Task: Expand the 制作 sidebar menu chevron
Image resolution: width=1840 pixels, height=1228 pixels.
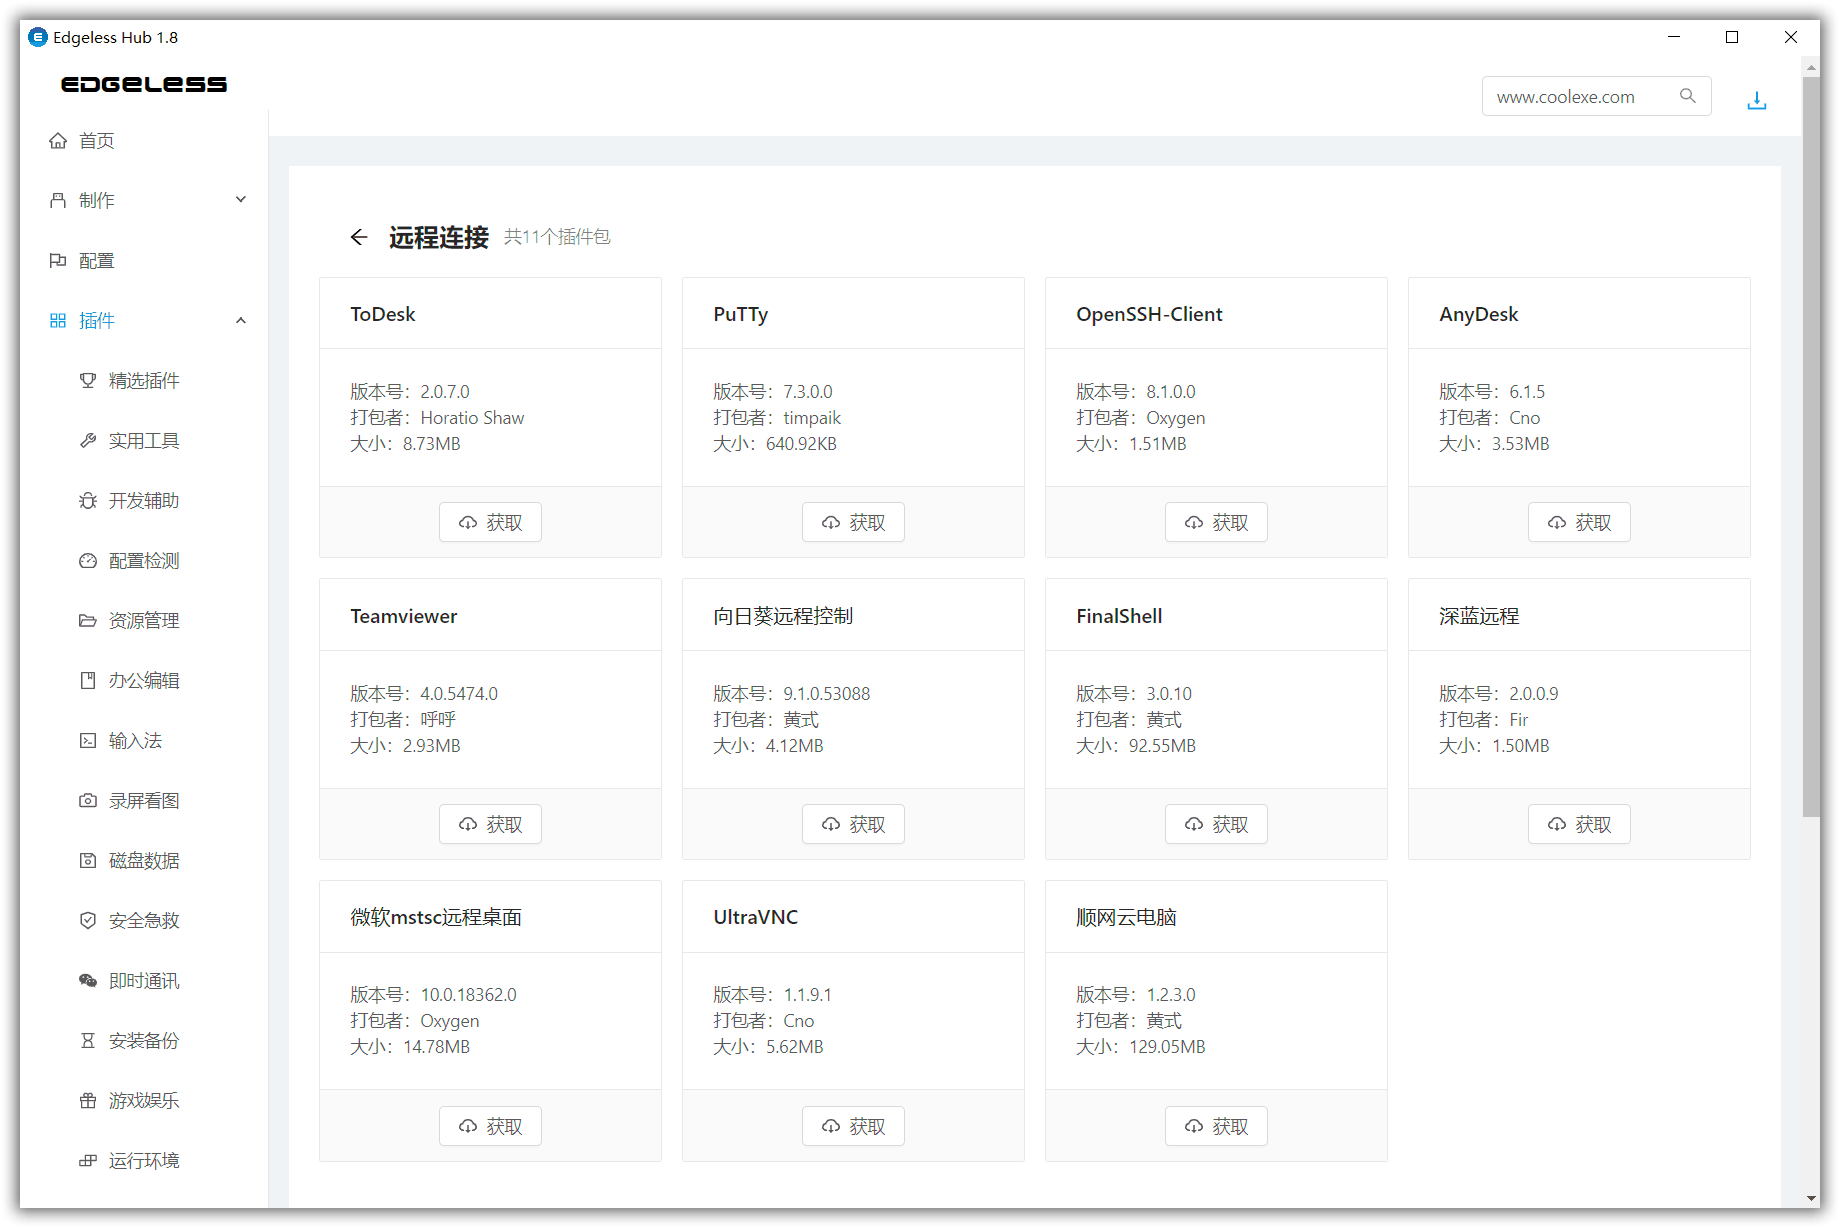Action: pyautogui.click(x=241, y=200)
